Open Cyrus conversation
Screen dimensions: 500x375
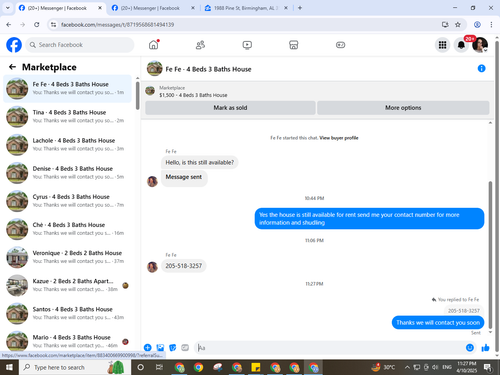67,201
